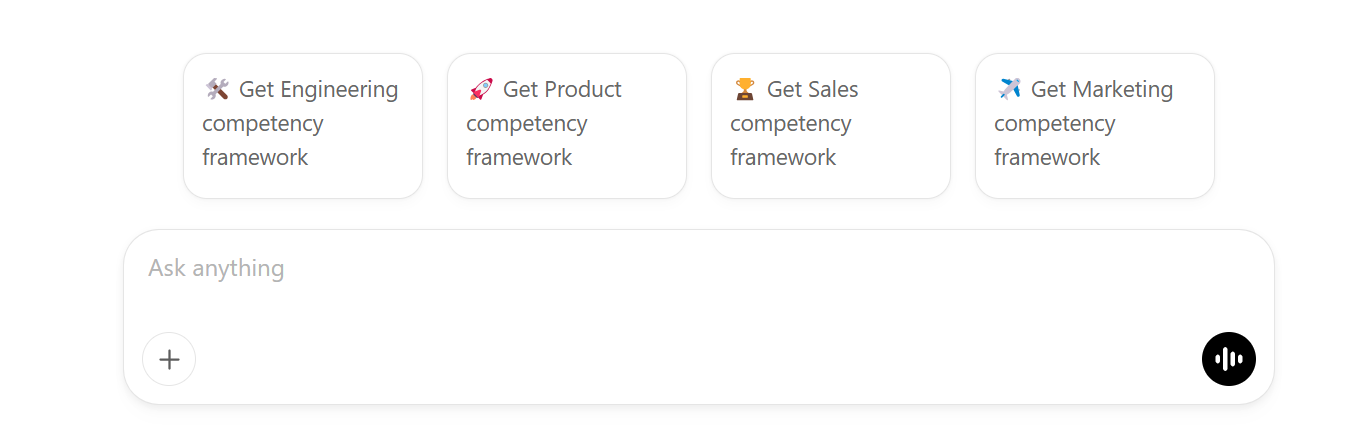
Task: Click the "Get Product" text label
Action: click(562, 90)
